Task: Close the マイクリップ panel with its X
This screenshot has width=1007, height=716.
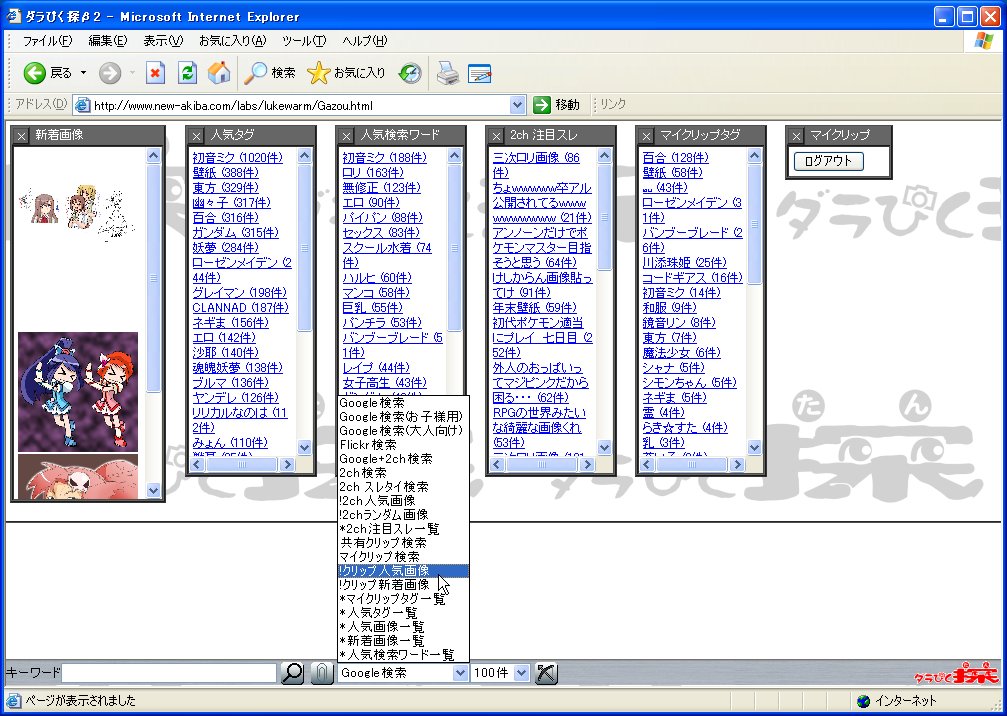Action: 796,135
